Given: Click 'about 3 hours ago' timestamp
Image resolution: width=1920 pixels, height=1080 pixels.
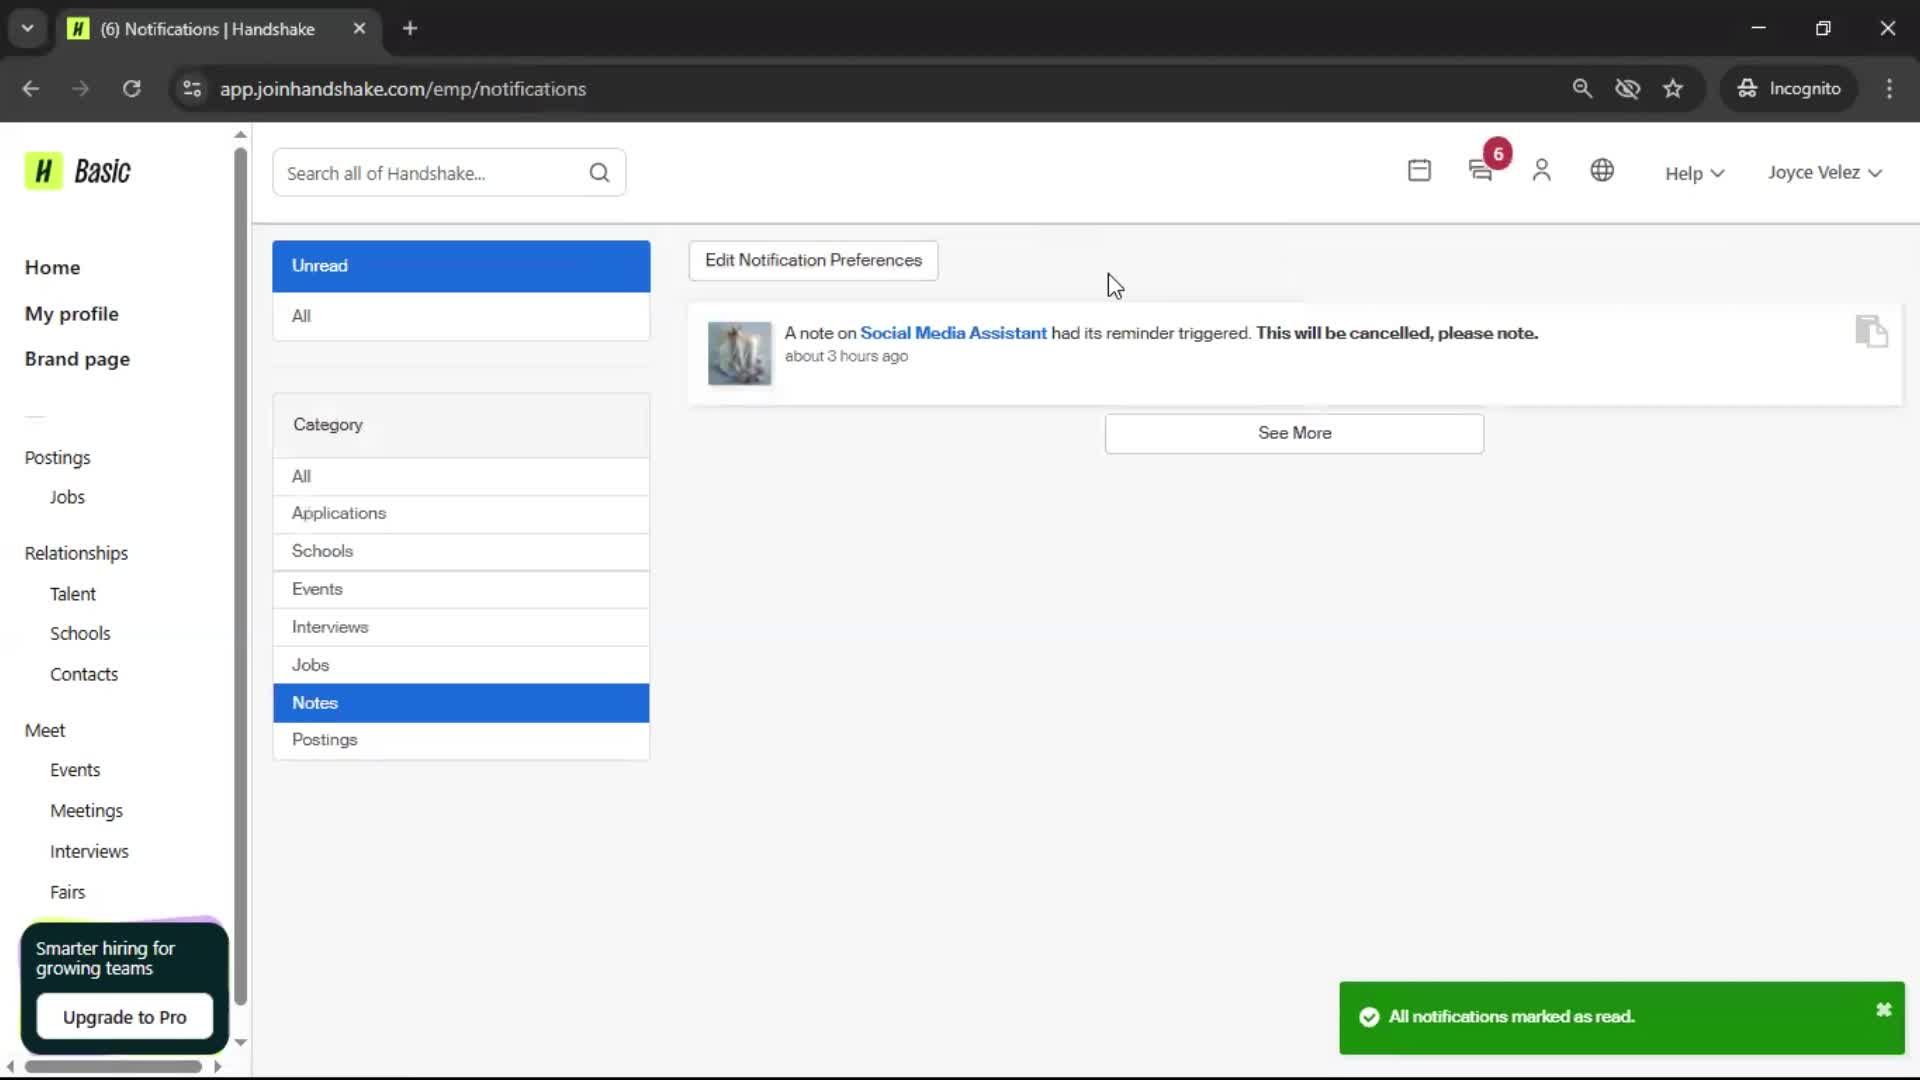Looking at the screenshot, I should [x=846, y=356].
